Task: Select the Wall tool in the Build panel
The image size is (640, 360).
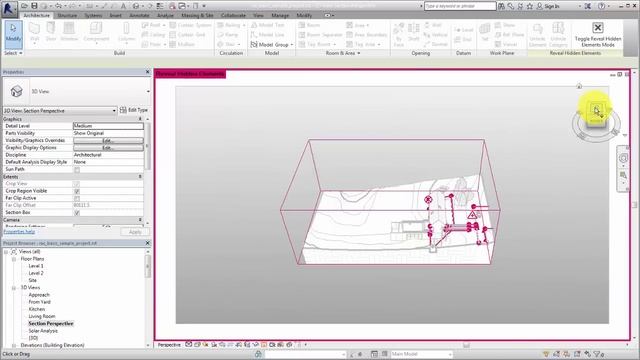Action: [x=34, y=32]
